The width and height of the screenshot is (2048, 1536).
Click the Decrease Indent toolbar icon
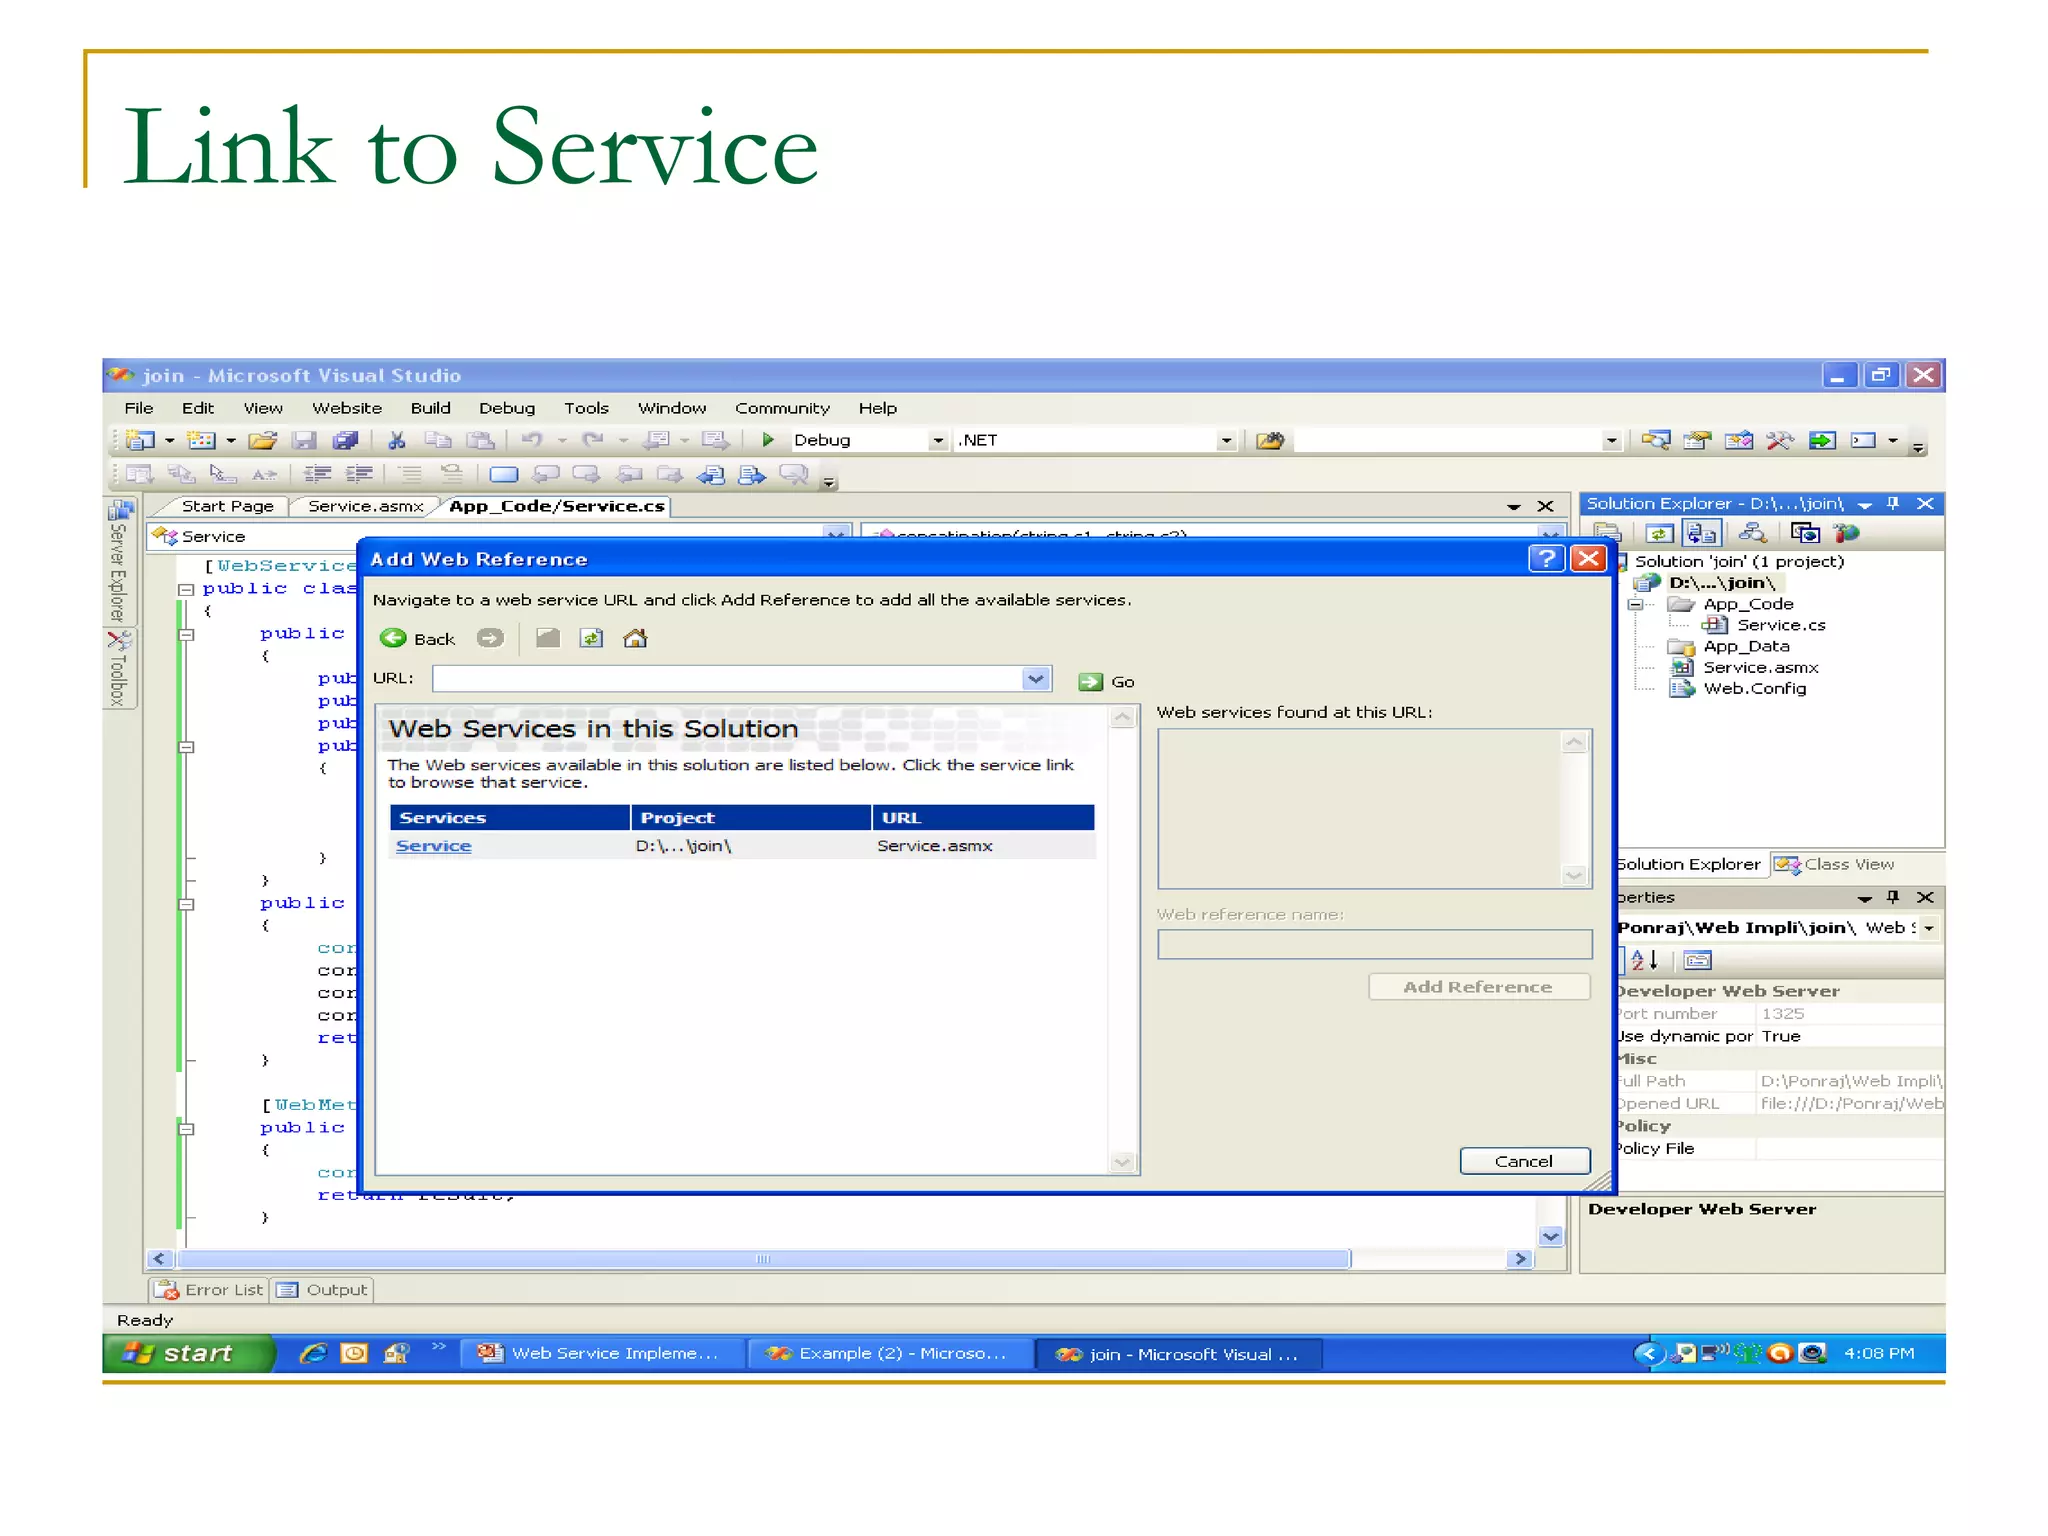[317, 474]
